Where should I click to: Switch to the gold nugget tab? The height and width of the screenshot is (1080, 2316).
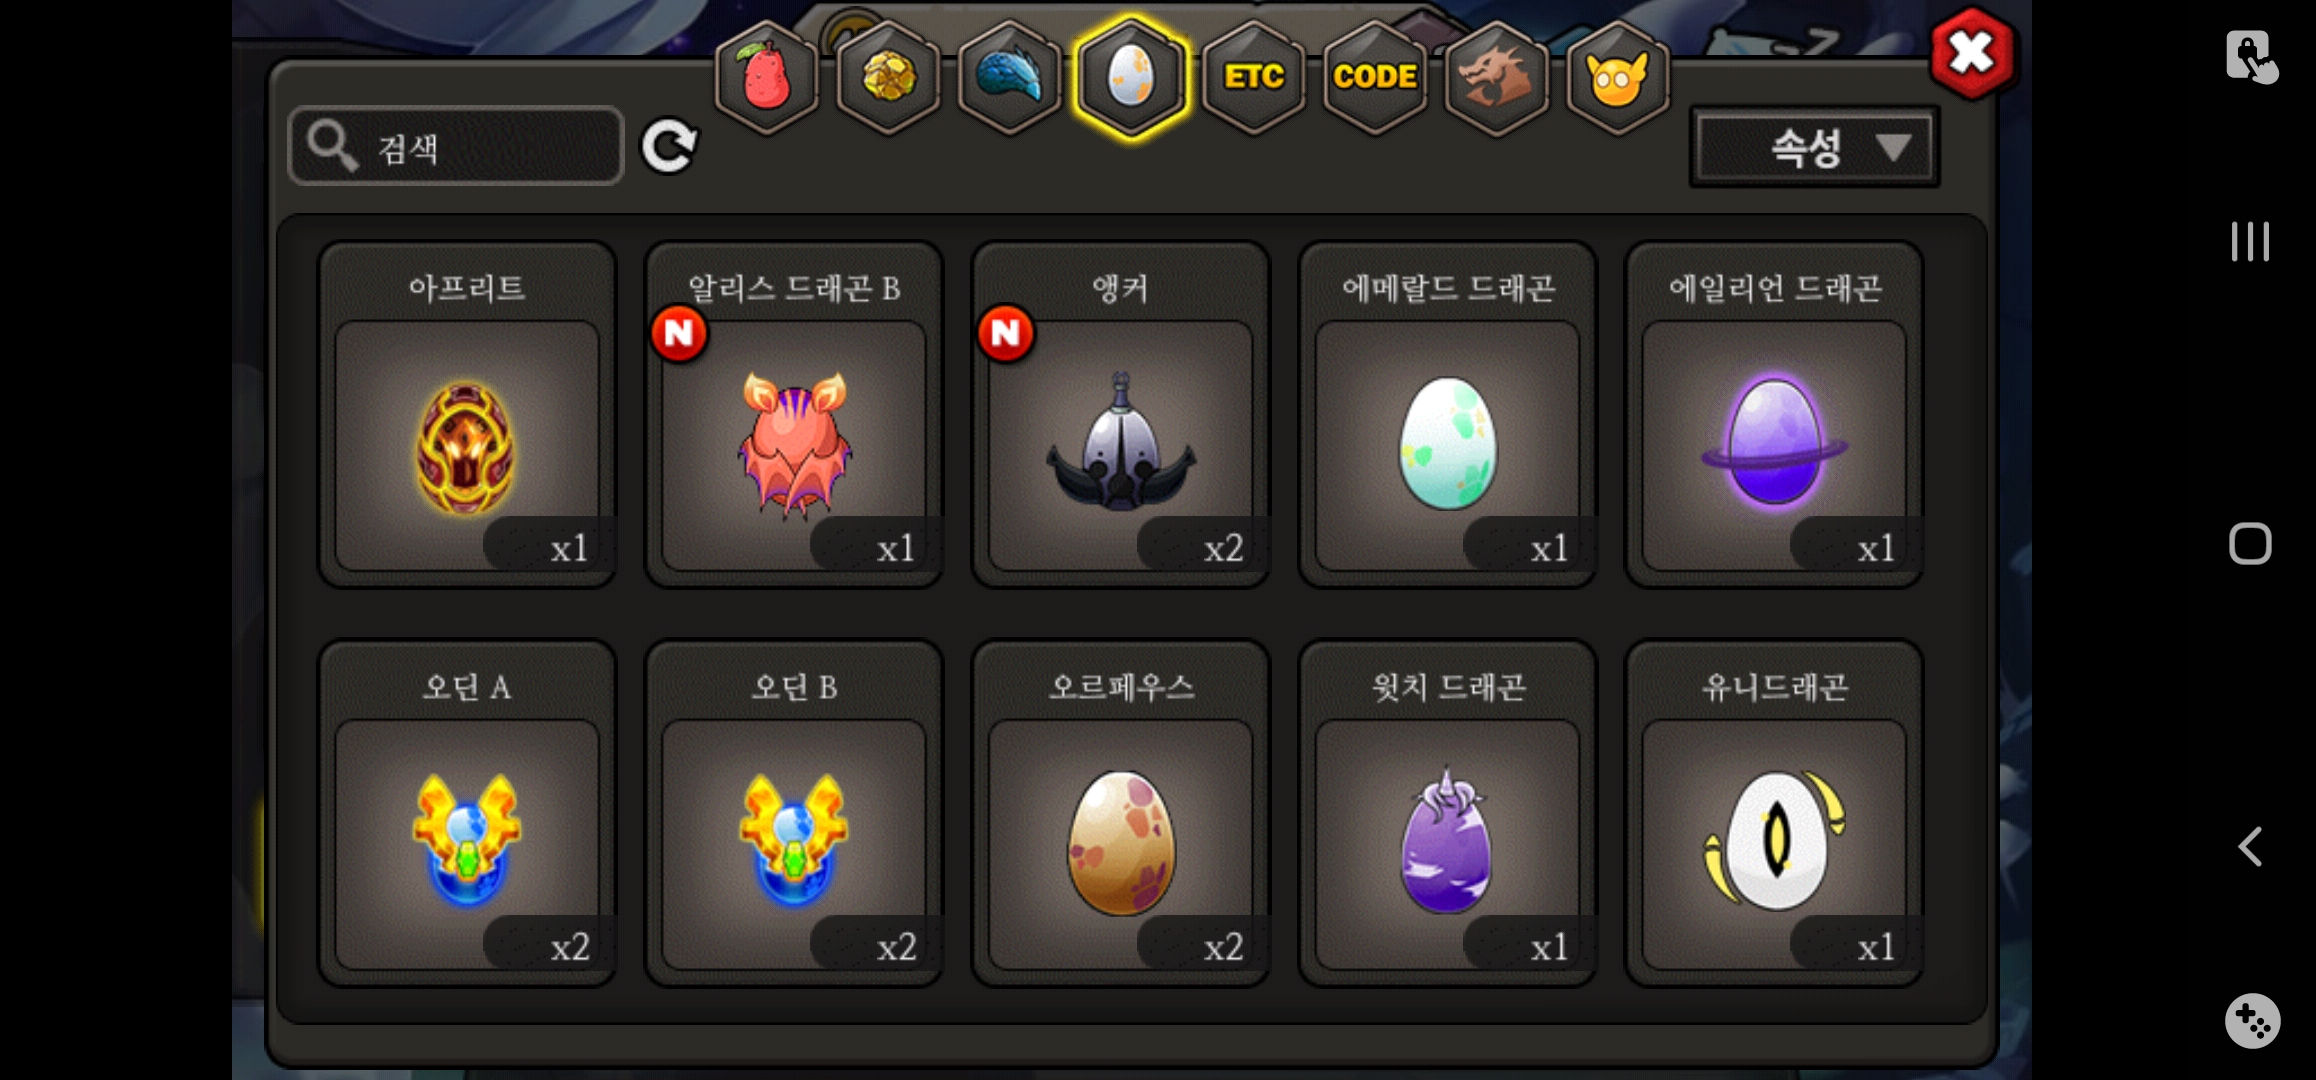pyautogui.click(x=888, y=77)
